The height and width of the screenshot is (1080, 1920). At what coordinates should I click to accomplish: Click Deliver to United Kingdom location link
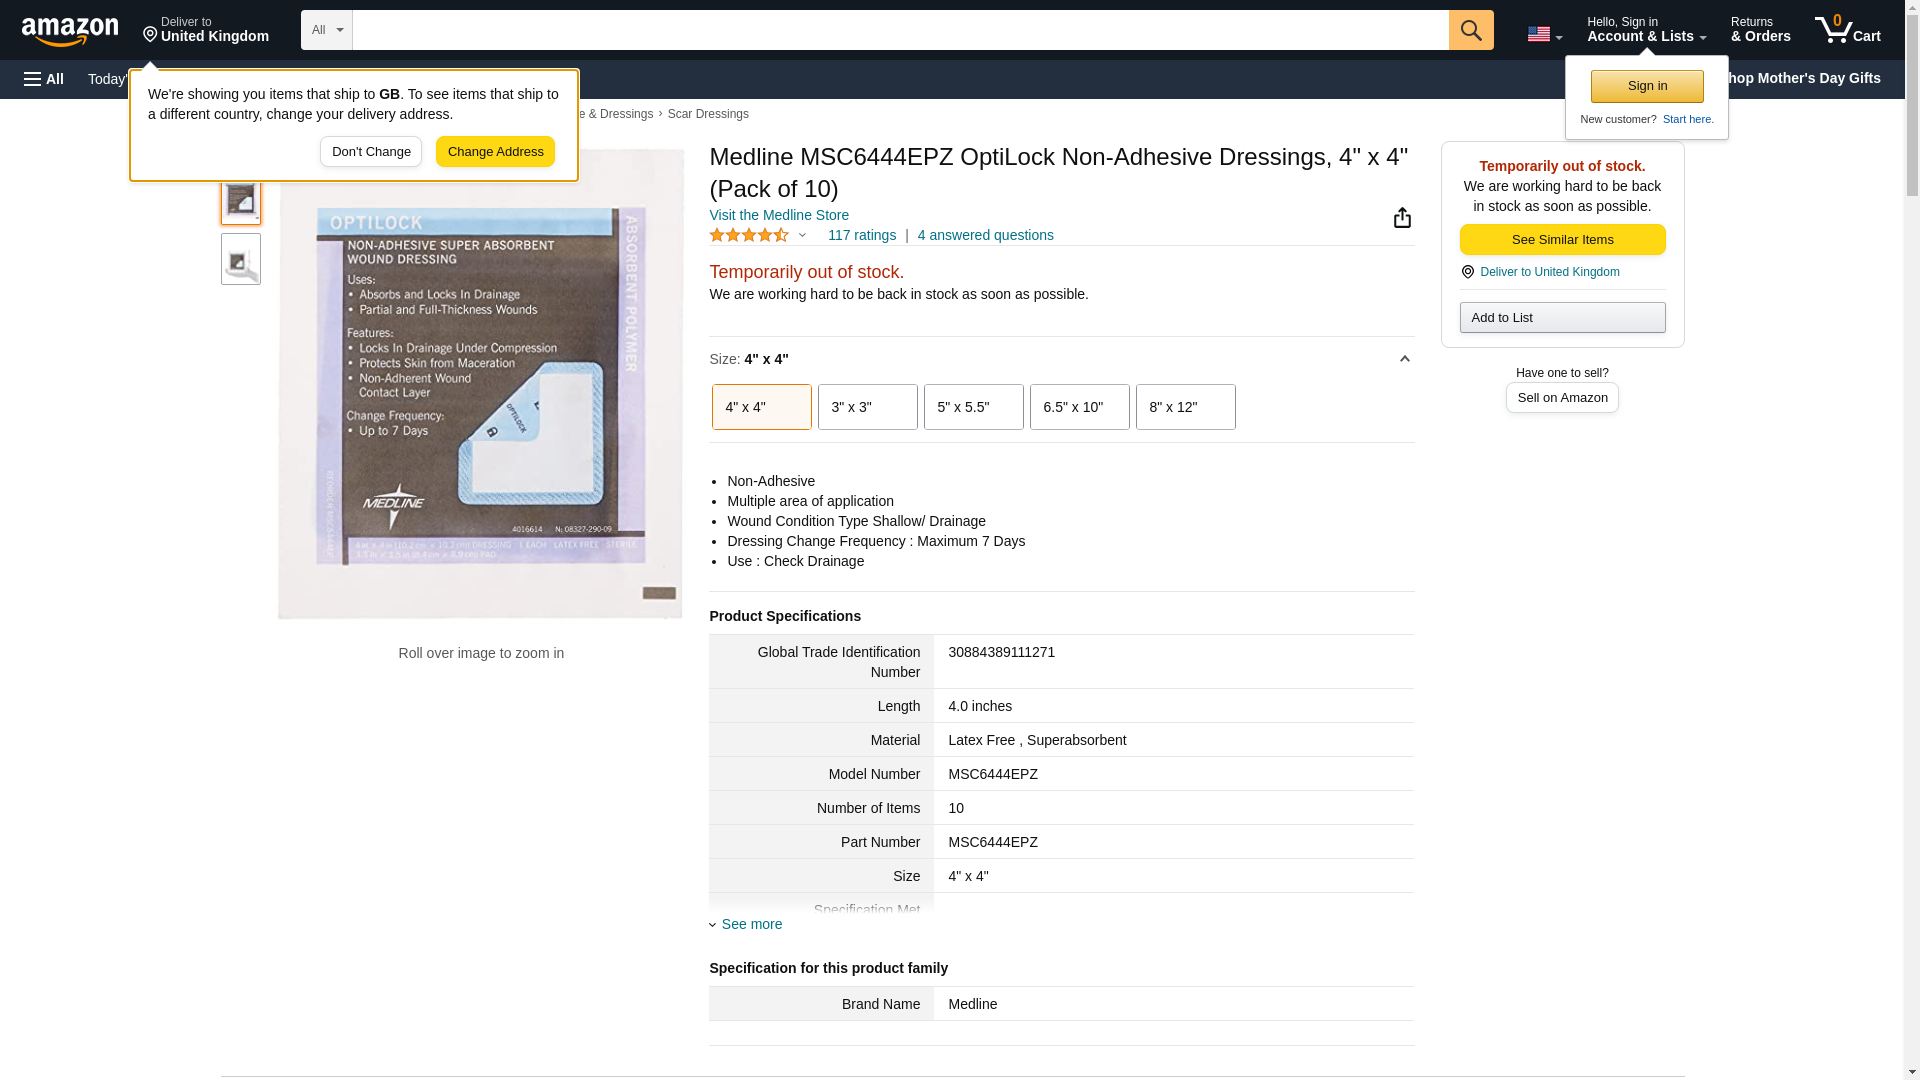coord(1549,272)
